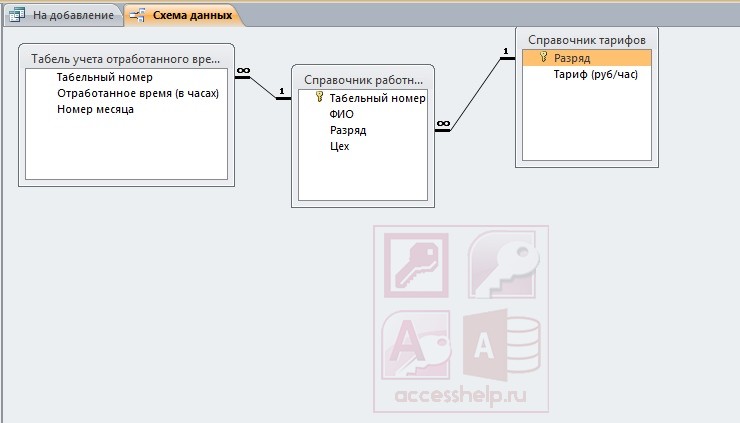Switch to the На добавление tab
The image size is (740, 423).
point(63,15)
